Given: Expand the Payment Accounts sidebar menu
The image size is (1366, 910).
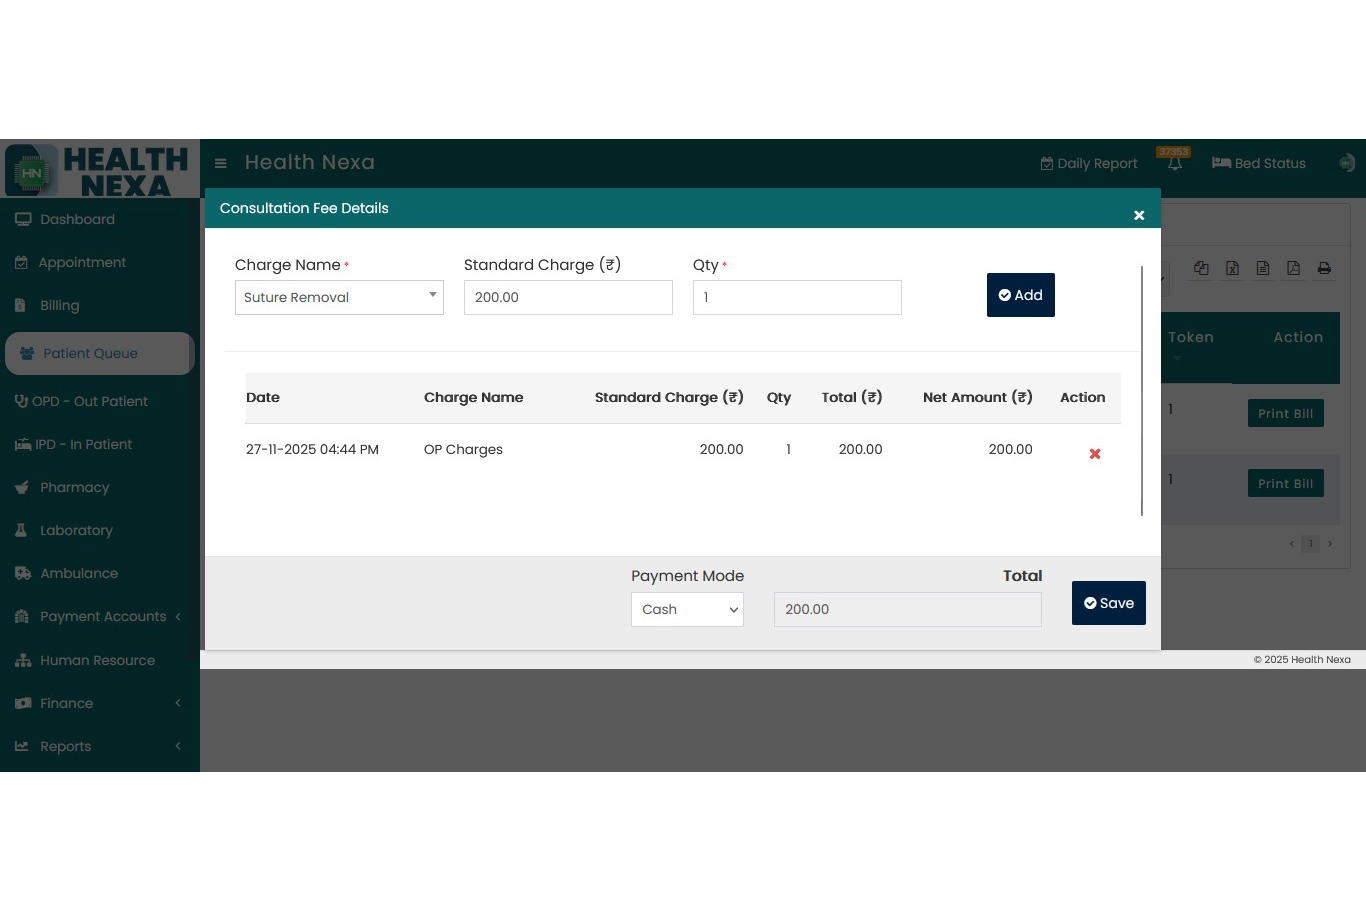Looking at the screenshot, I should point(100,616).
